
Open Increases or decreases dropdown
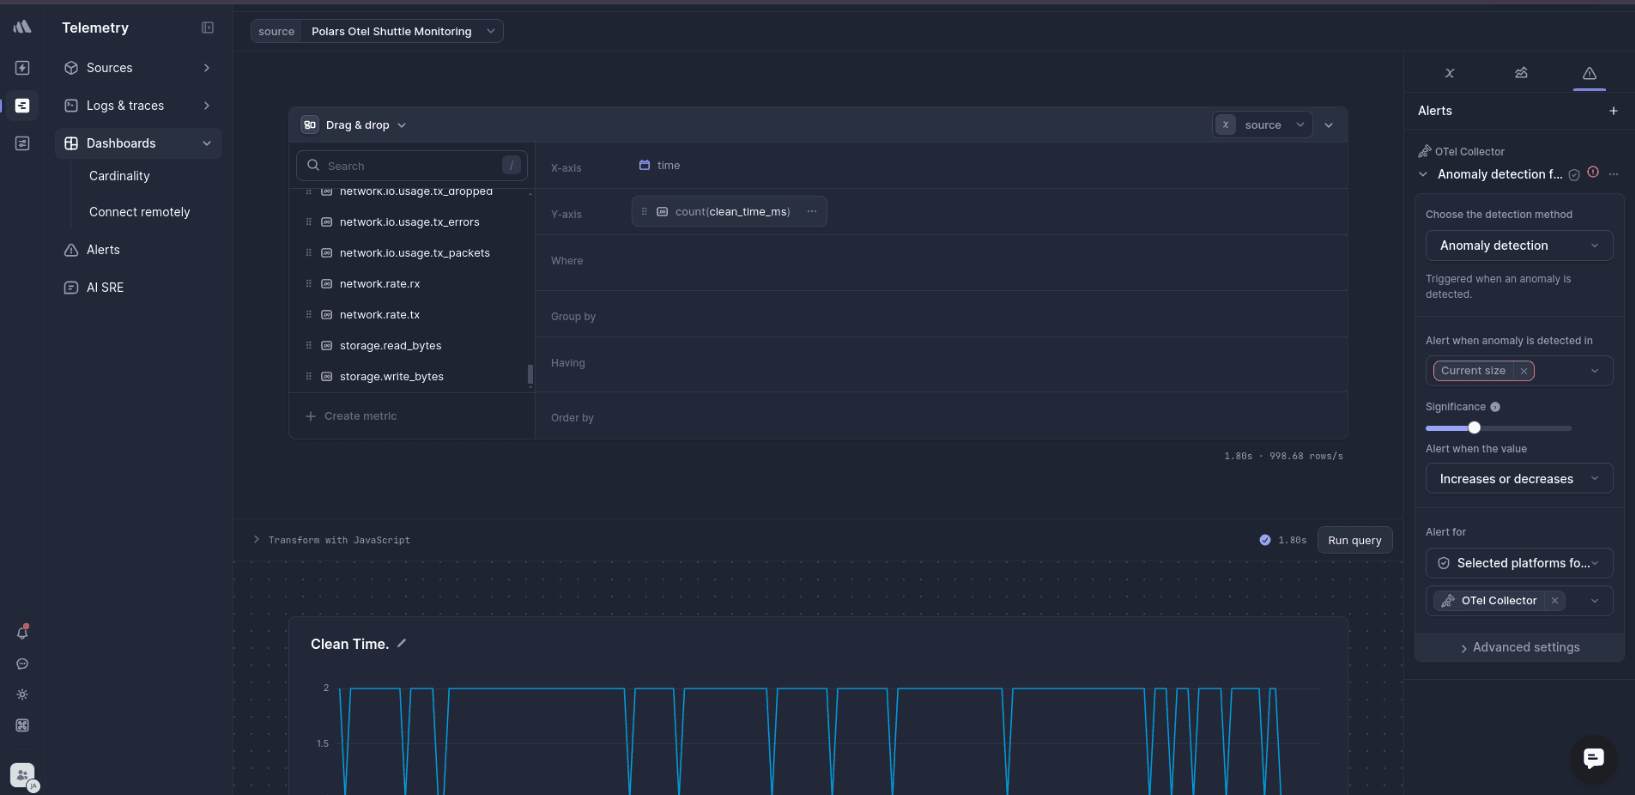1518,479
